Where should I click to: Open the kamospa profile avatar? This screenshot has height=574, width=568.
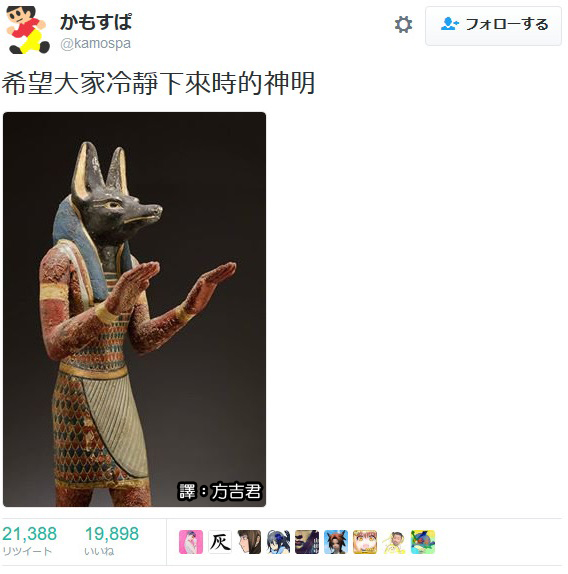tap(28, 30)
